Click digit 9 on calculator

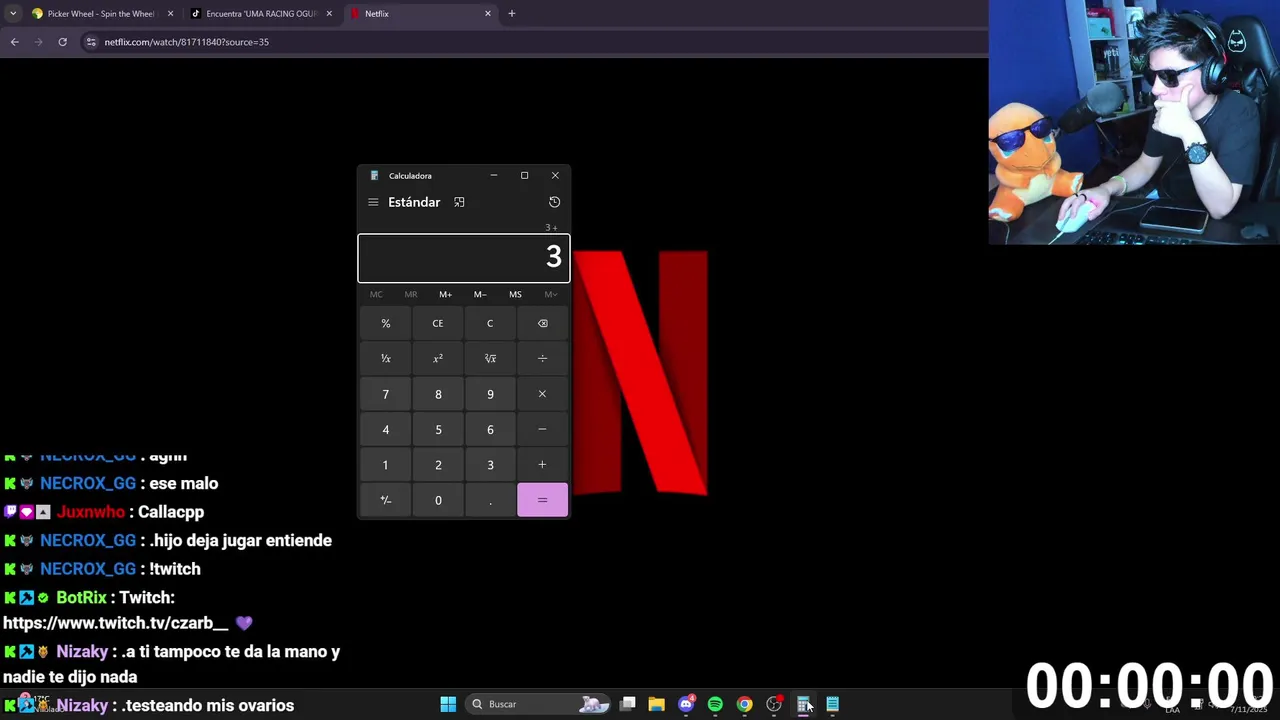[490, 394]
